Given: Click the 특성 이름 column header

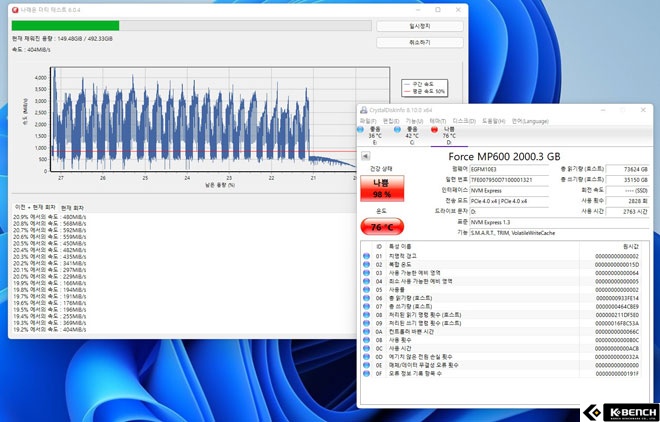Looking at the screenshot, I should [483, 247].
